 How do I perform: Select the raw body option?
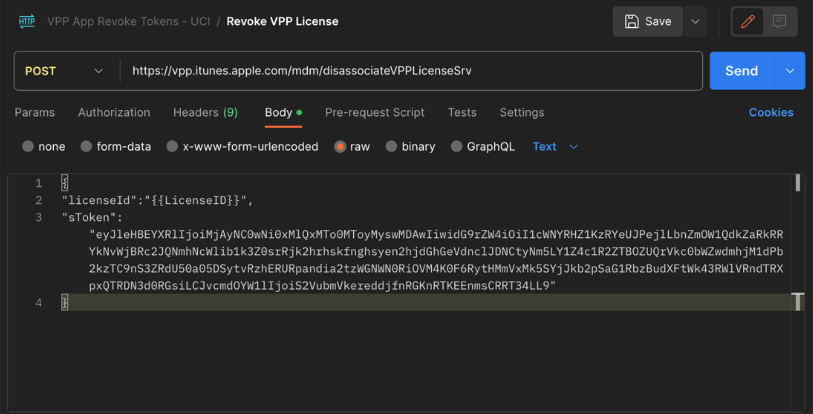coord(341,146)
